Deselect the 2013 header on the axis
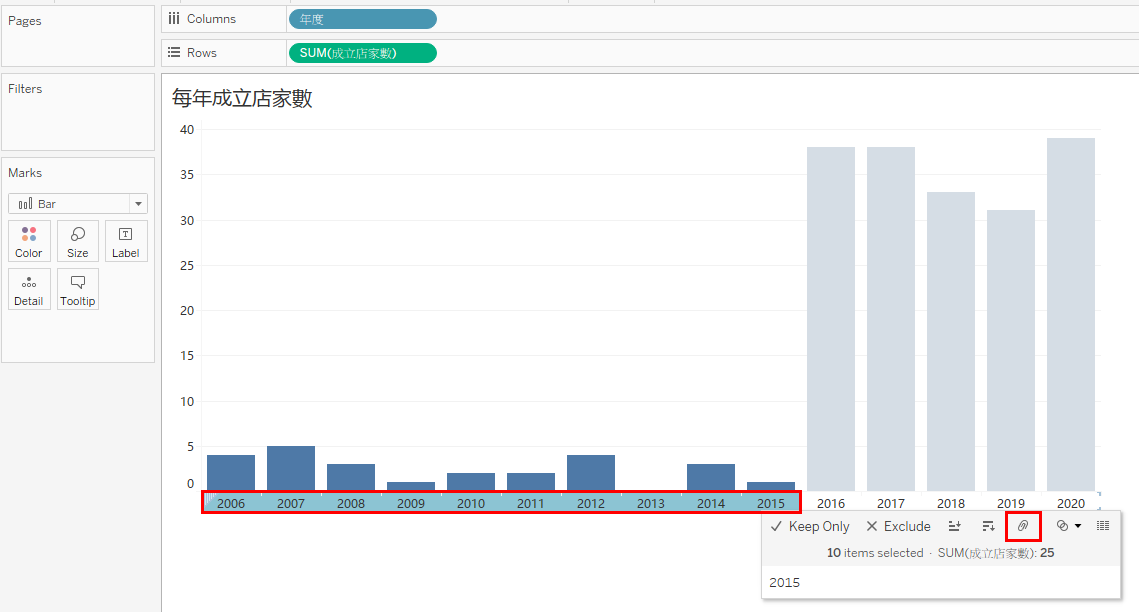Screen dimensions: 1139x612 point(650,503)
